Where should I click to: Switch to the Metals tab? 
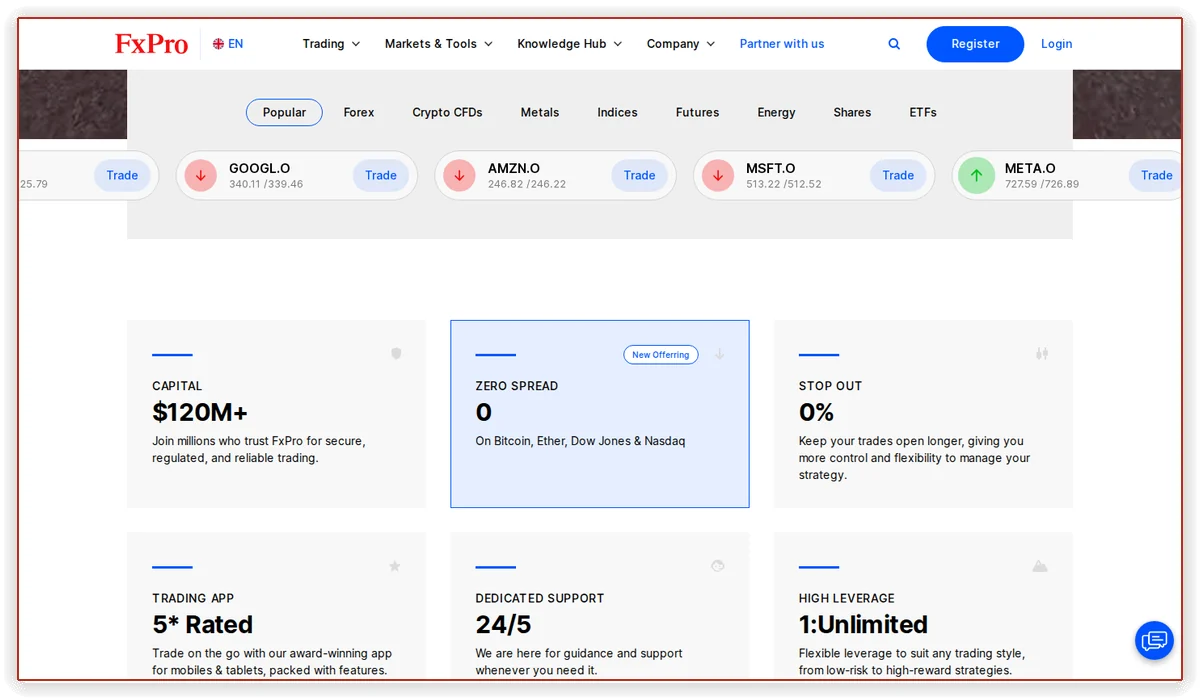tap(540, 112)
